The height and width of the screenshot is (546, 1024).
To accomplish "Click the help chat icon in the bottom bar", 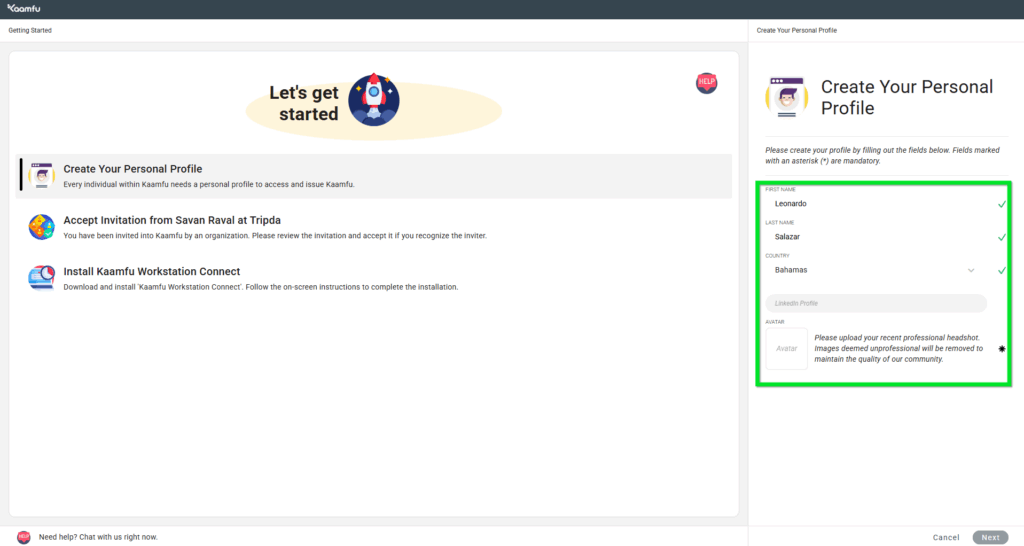I will (x=24, y=537).
